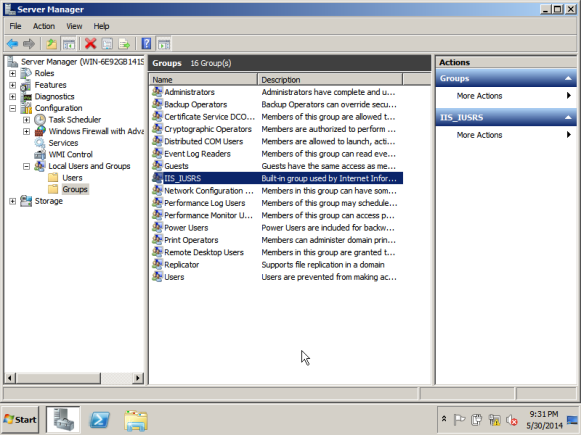581x435 pixels.
Task: Sort the list by Name column header
Action: (x=203, y=79)
